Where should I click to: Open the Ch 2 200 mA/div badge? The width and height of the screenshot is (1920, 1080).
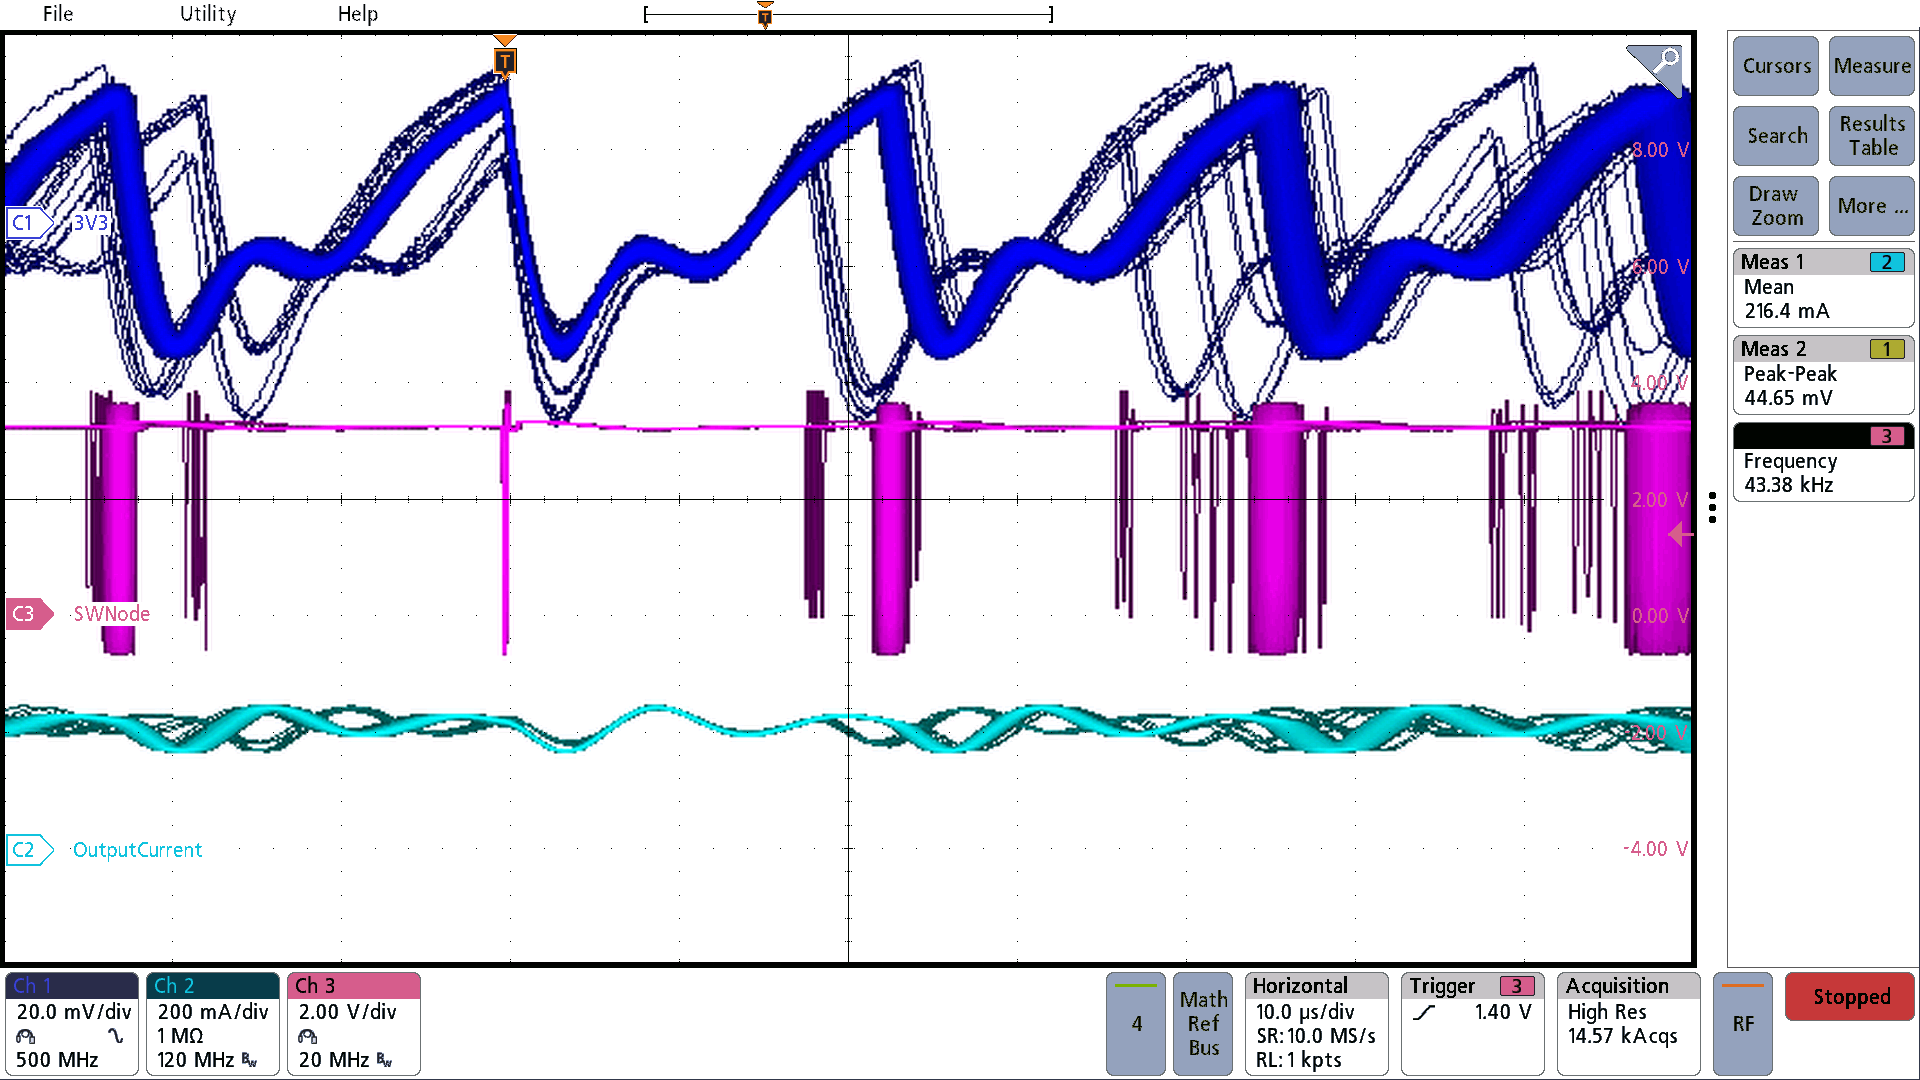(x=212, y=1023)
